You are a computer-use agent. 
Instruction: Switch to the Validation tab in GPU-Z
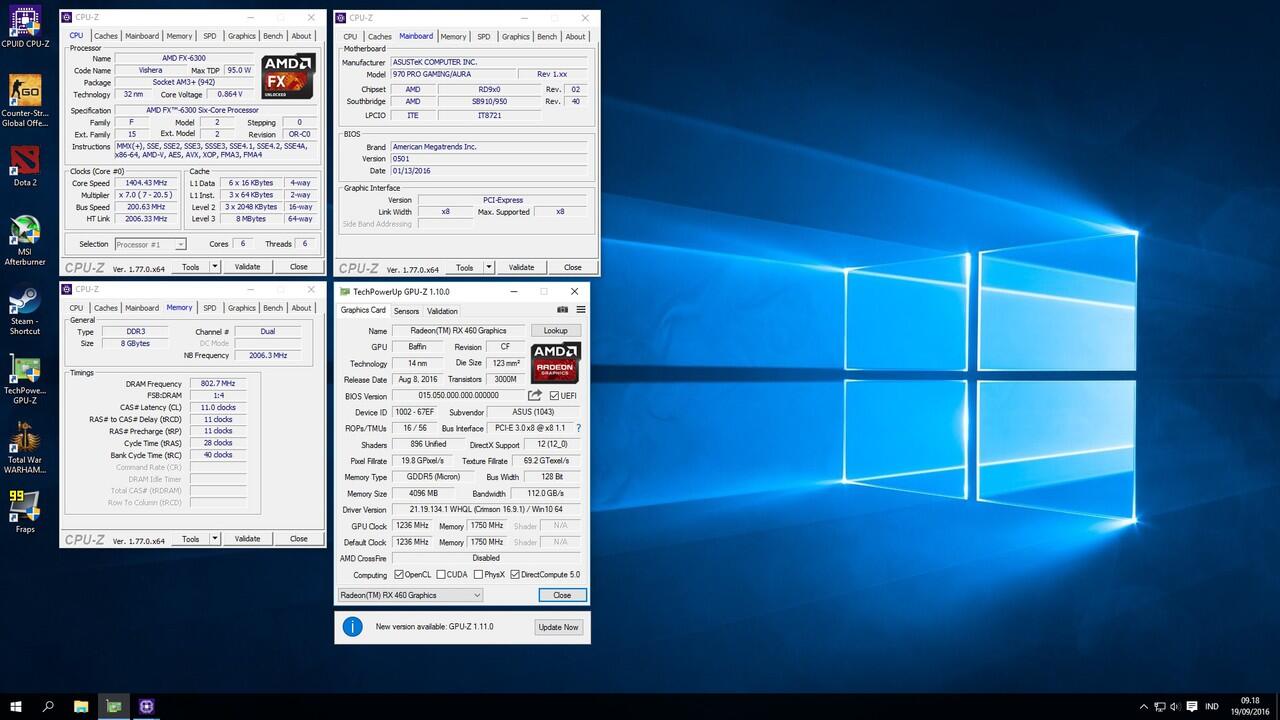coord(443,311)
